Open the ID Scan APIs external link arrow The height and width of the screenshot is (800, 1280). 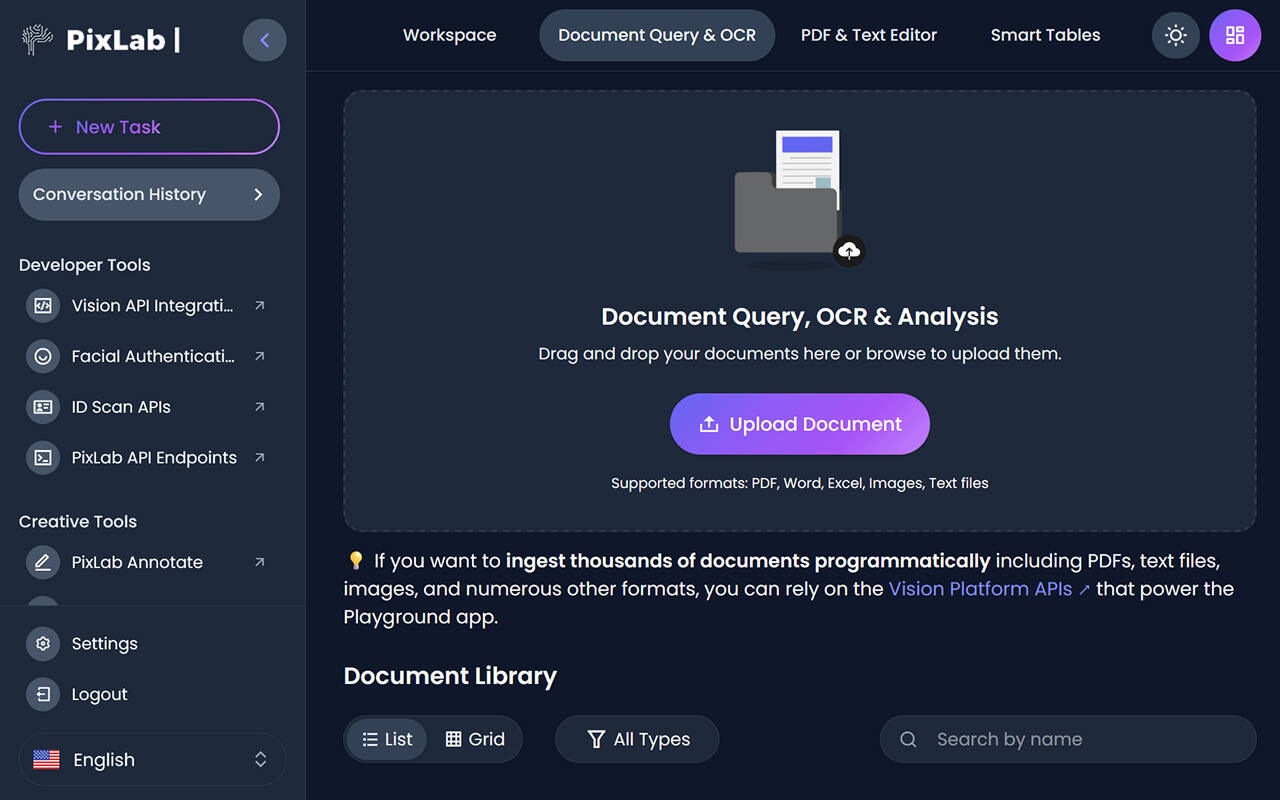click(x=260, y=407)
